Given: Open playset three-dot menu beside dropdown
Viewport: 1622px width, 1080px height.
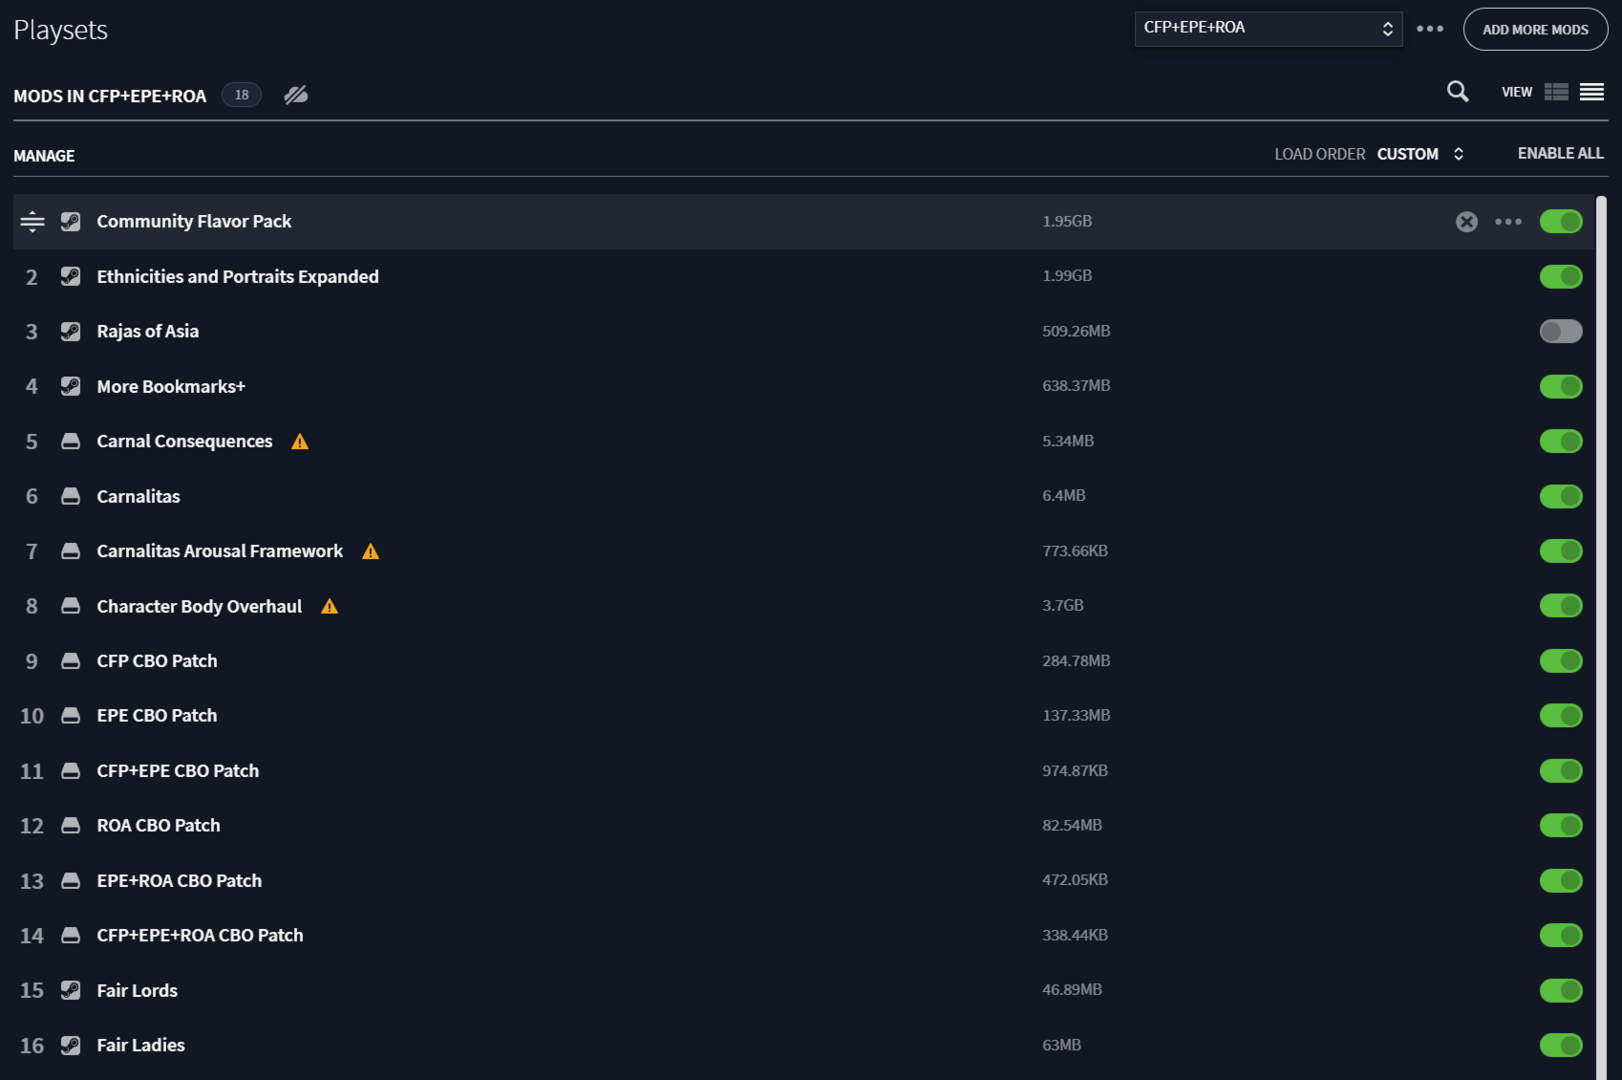Looking at the screenshot, I should [x=1430, y=29].
